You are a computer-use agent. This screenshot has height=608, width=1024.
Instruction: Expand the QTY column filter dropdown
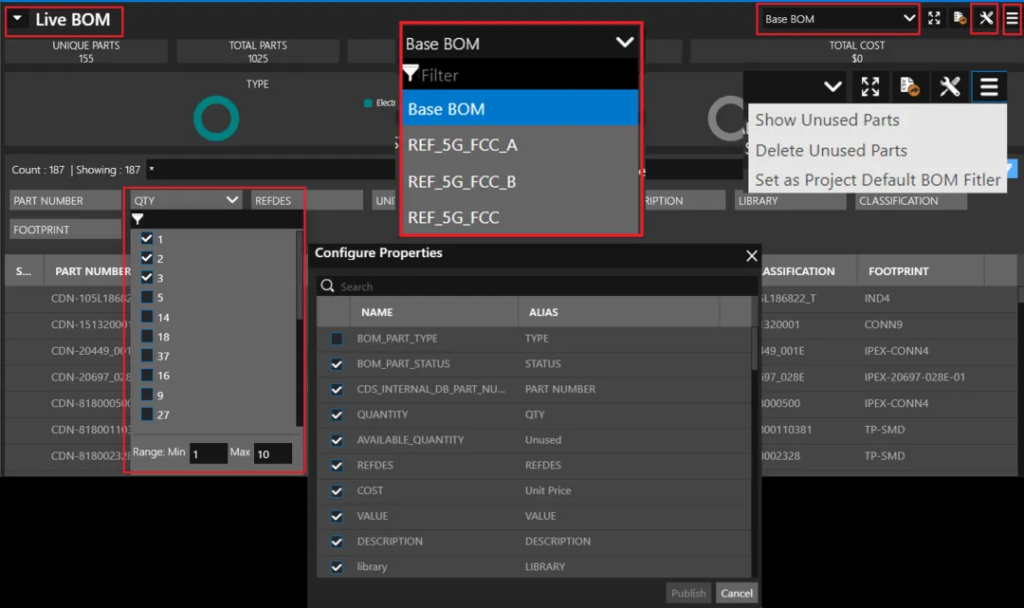click(x=232, y=200)
